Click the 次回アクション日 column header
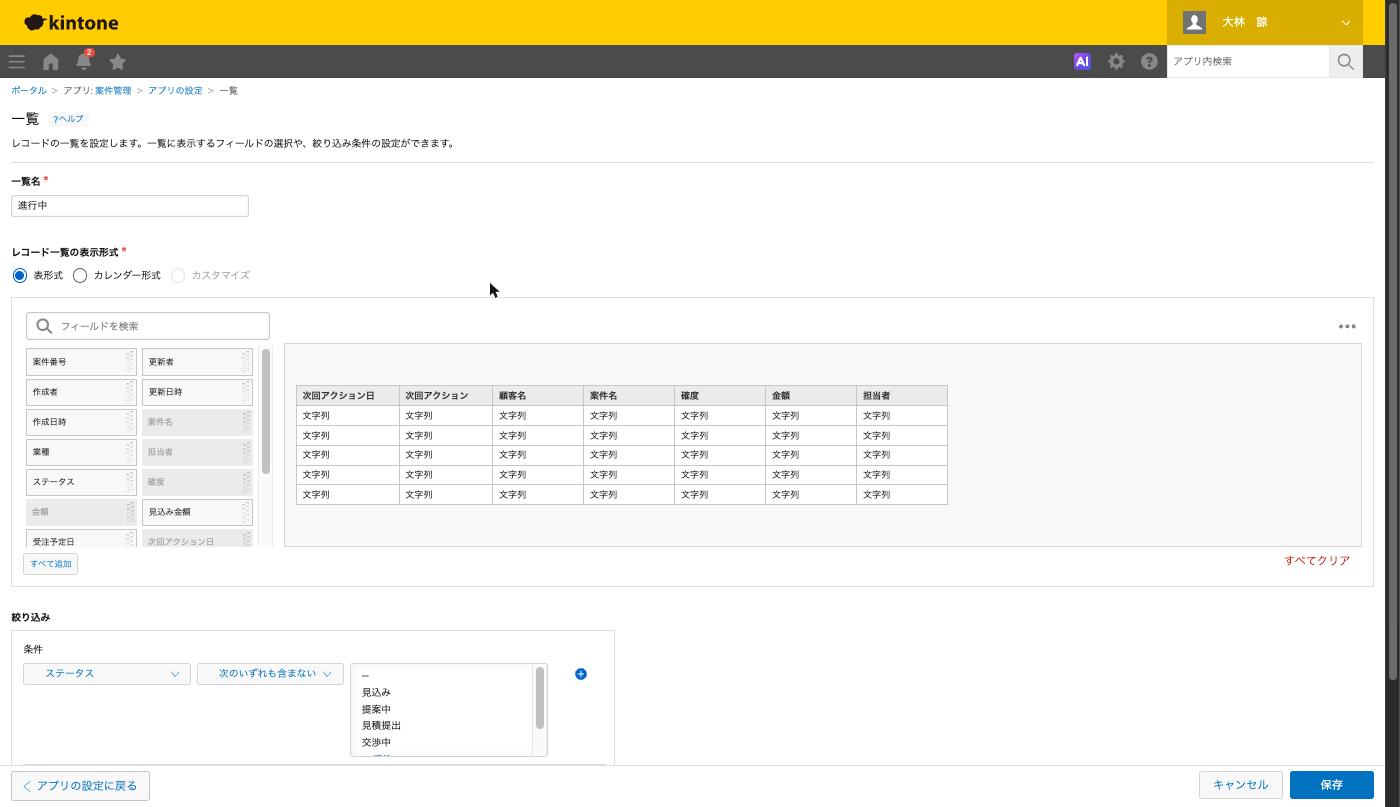 [x=348, y=396]
